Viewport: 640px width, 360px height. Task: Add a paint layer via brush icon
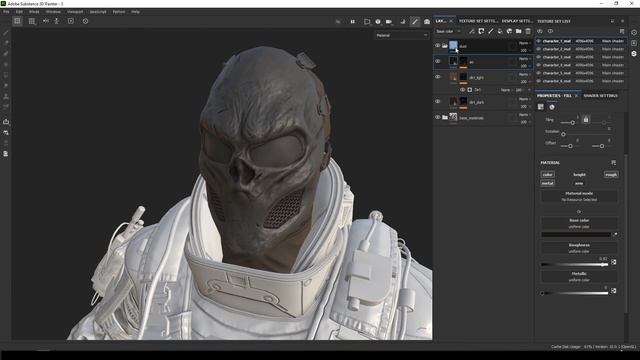[491, 31]
